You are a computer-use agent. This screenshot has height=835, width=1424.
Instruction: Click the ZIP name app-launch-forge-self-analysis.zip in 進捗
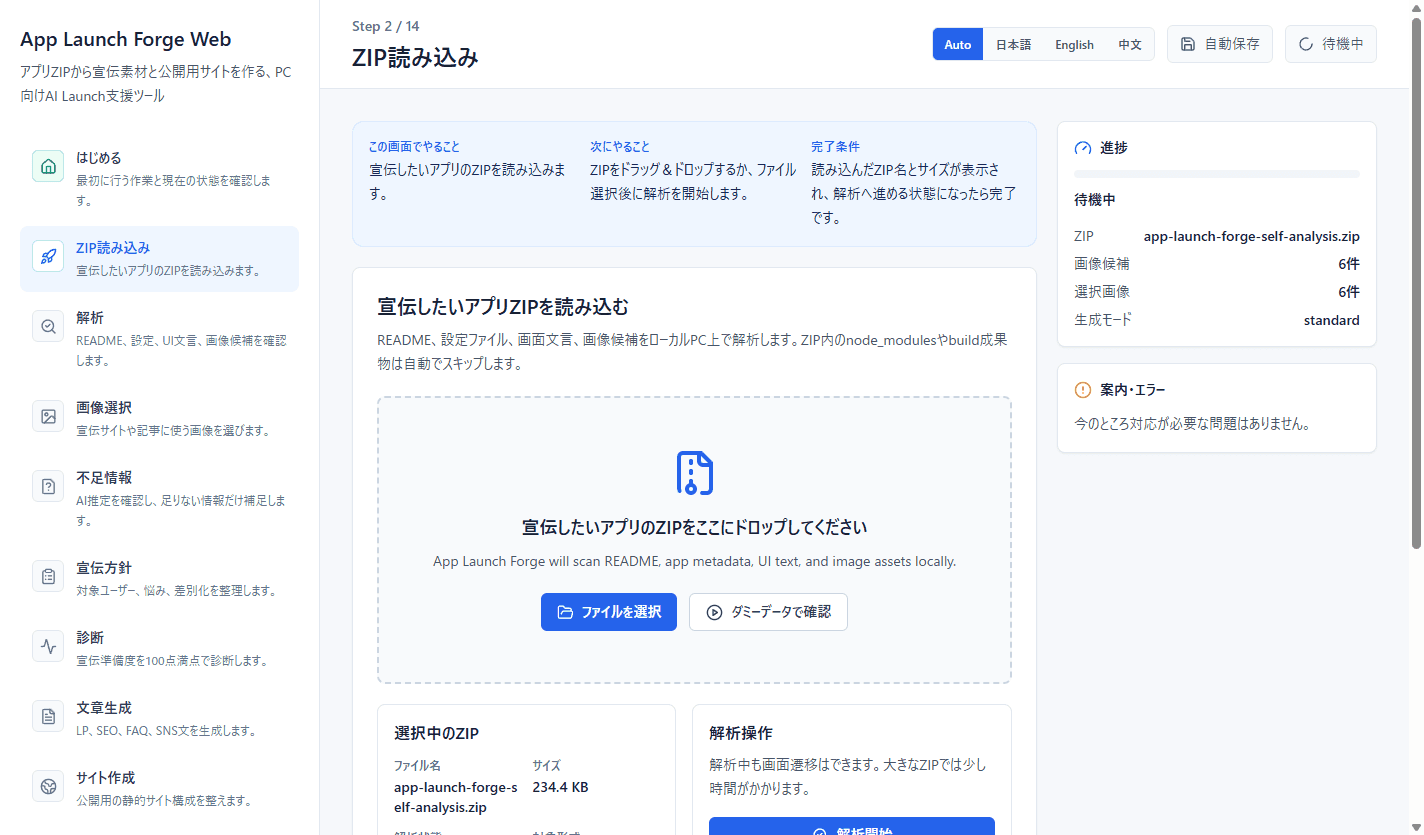click(1252, 237)
